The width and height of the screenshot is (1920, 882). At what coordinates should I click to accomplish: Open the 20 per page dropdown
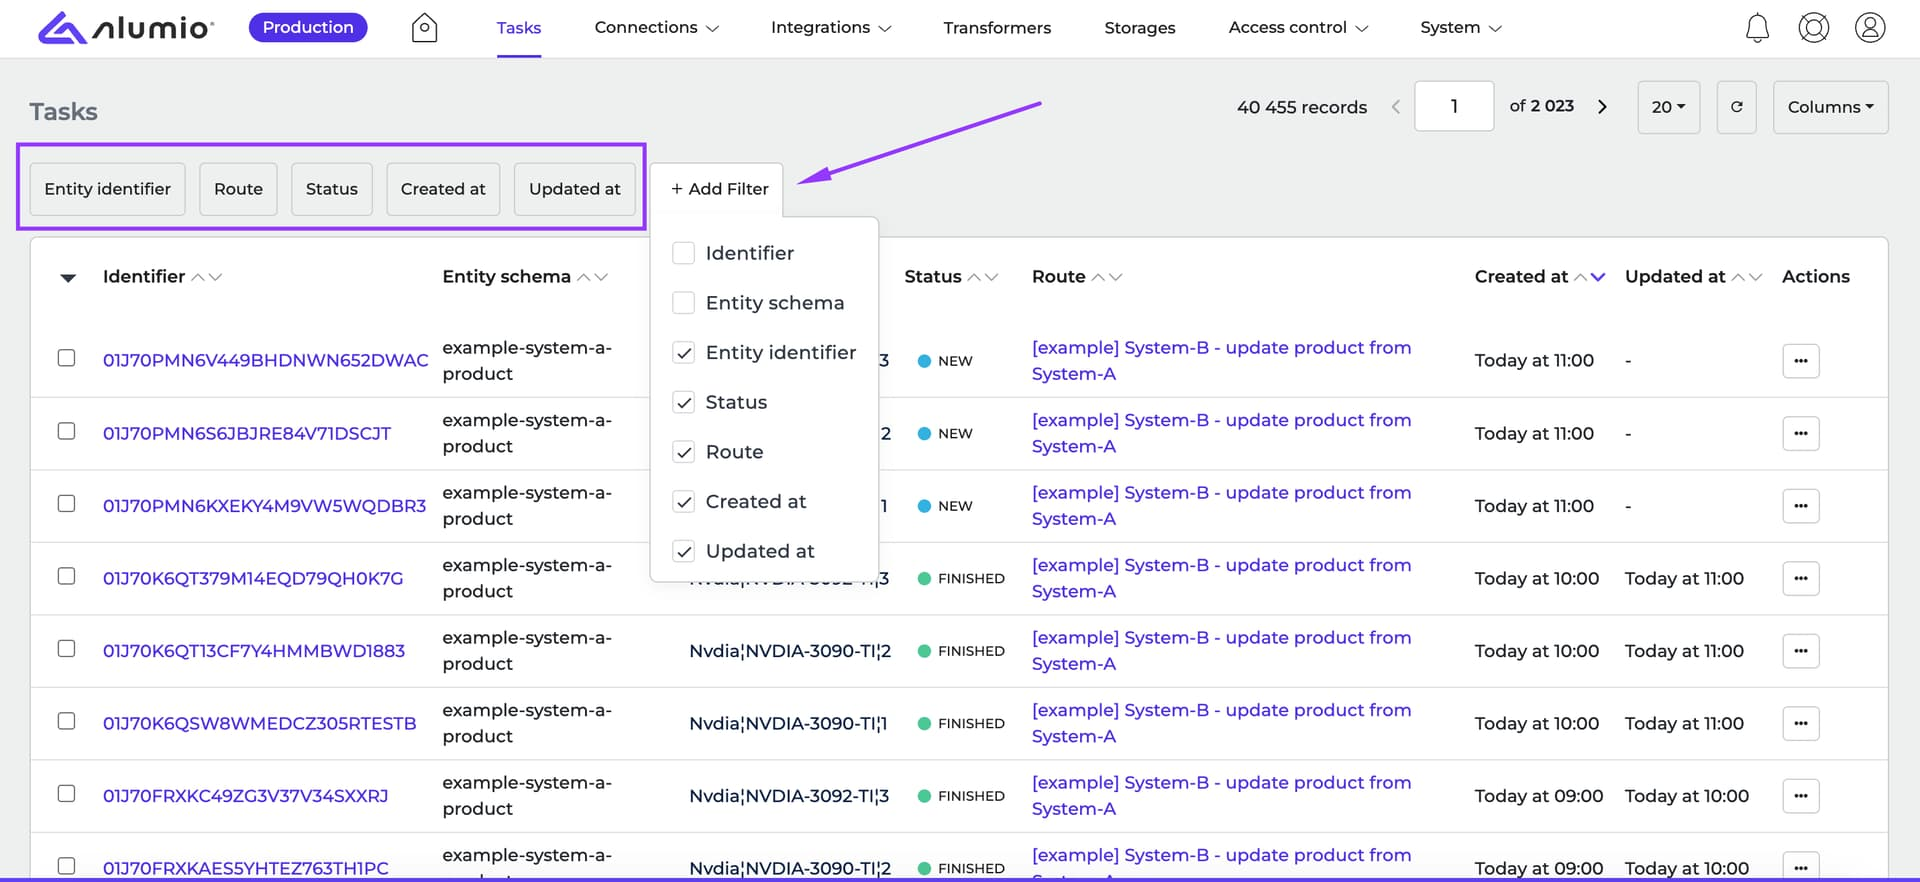[x=1668, y=107]
